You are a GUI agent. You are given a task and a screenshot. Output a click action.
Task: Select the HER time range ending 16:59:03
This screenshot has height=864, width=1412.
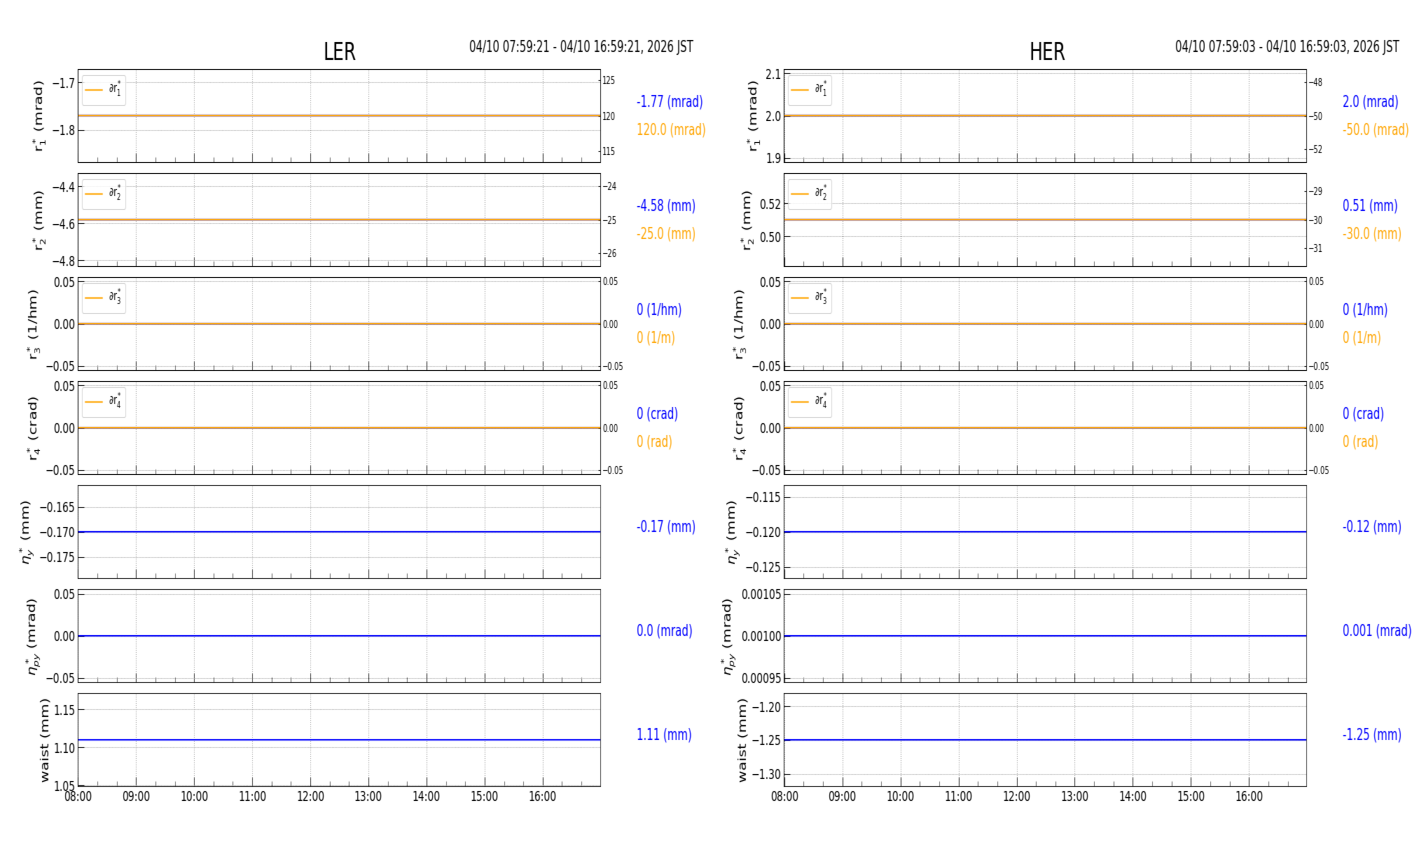(x=1287, y=47)
